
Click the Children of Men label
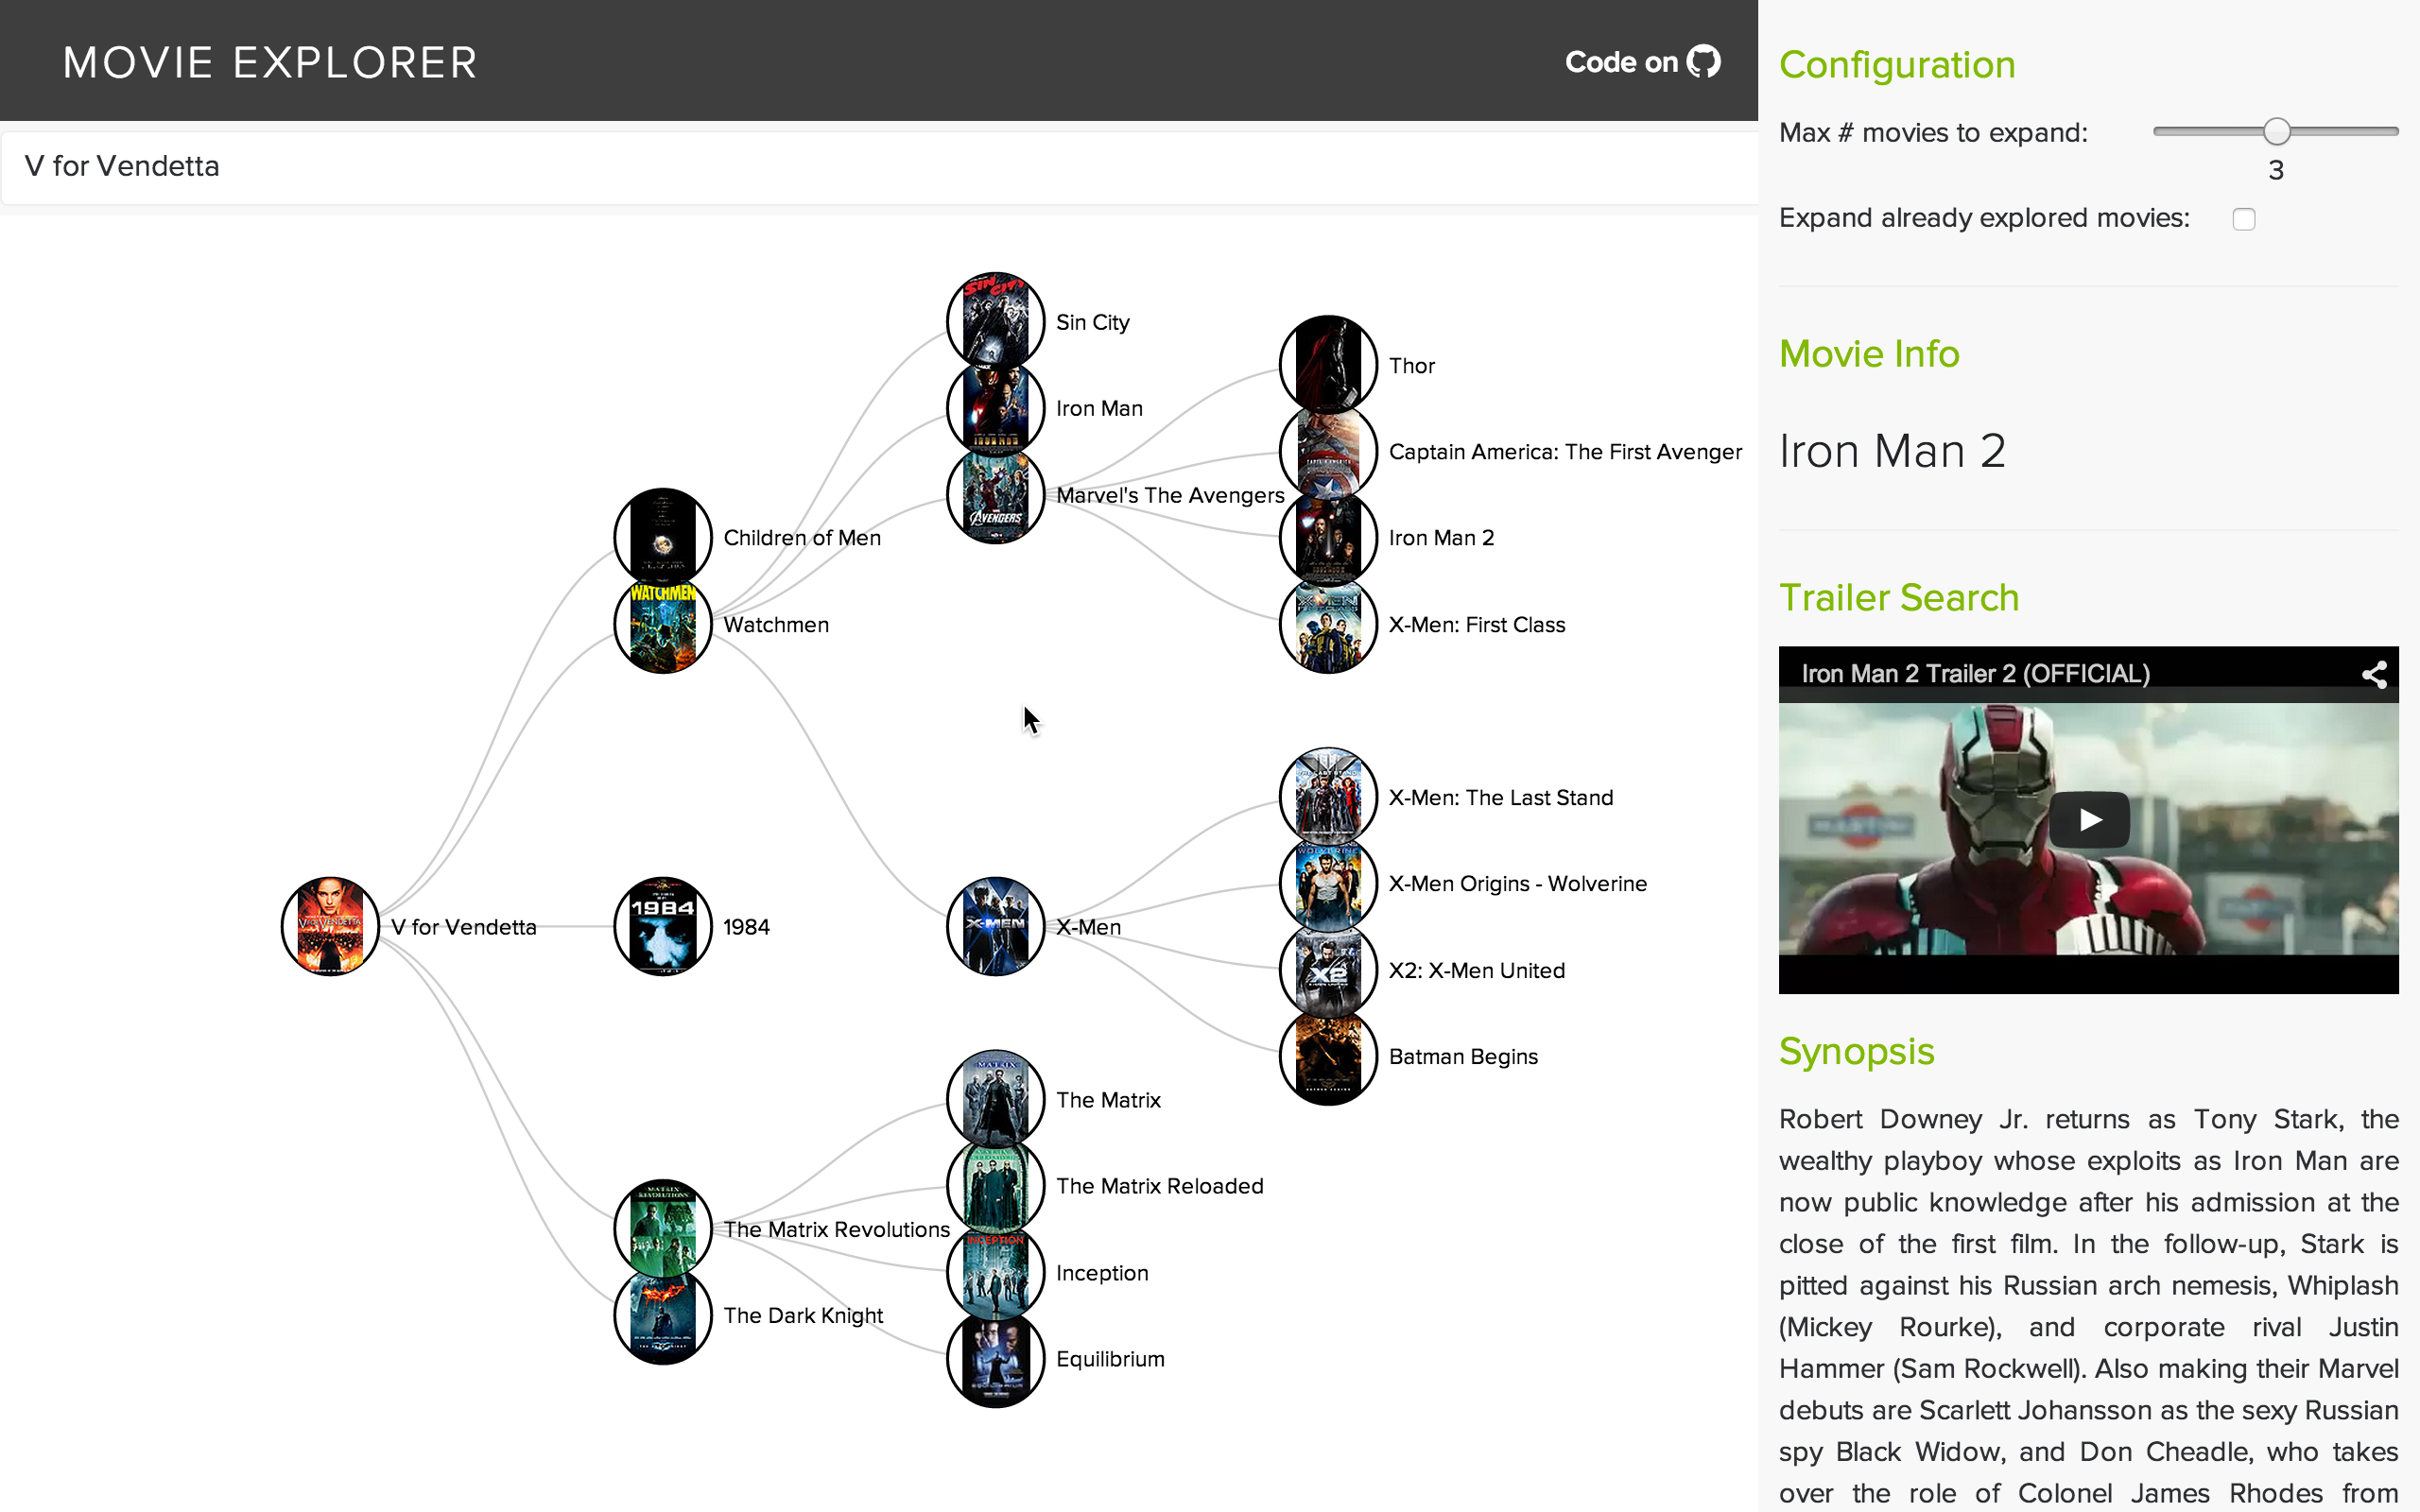point(801,538)
